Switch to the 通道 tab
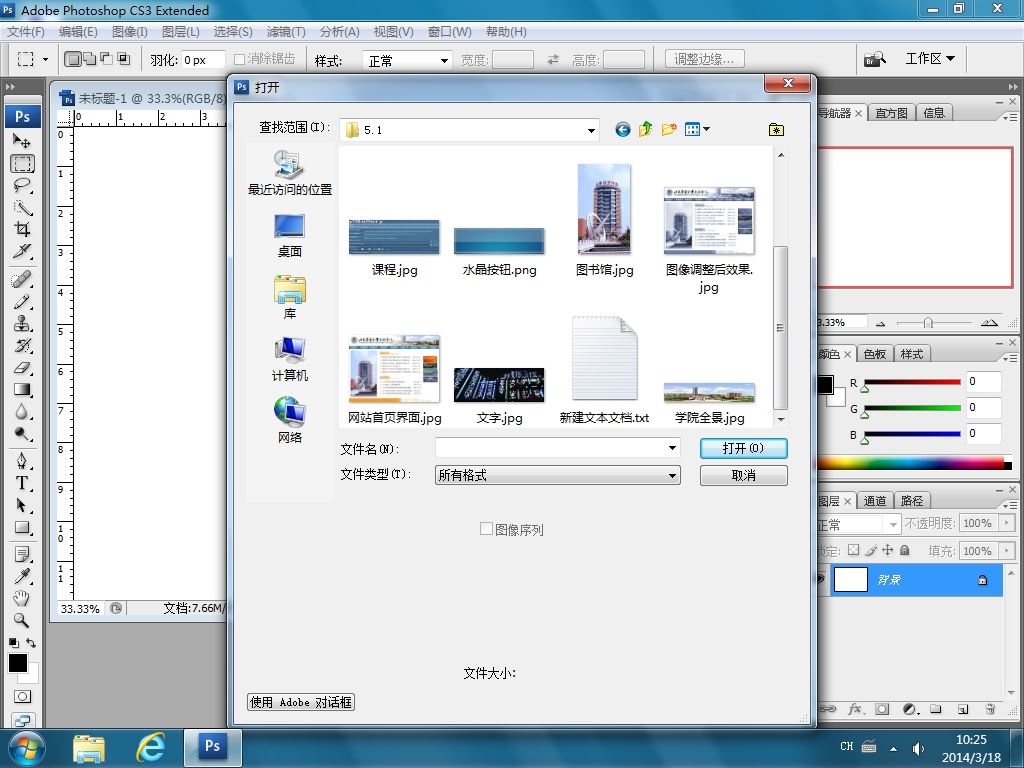1024x768 pixels. [x=874, y=501]
